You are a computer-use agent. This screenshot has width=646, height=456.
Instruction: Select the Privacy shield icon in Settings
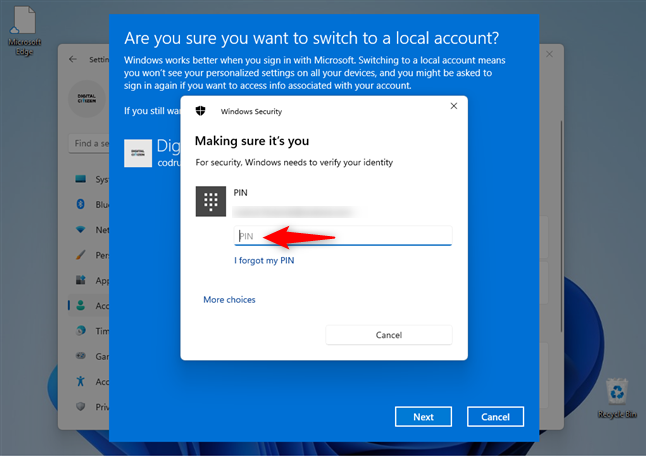coord(81,407)
